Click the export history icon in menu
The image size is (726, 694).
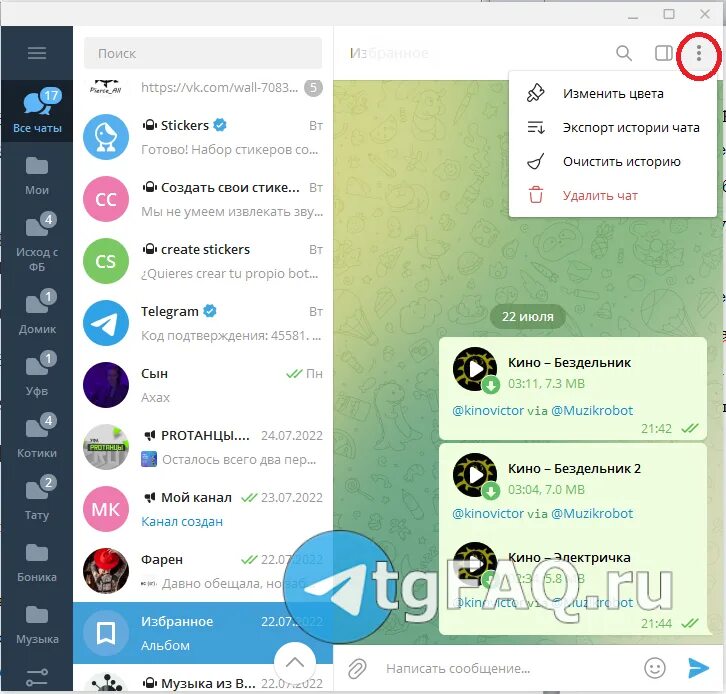[x=536, y=127]
